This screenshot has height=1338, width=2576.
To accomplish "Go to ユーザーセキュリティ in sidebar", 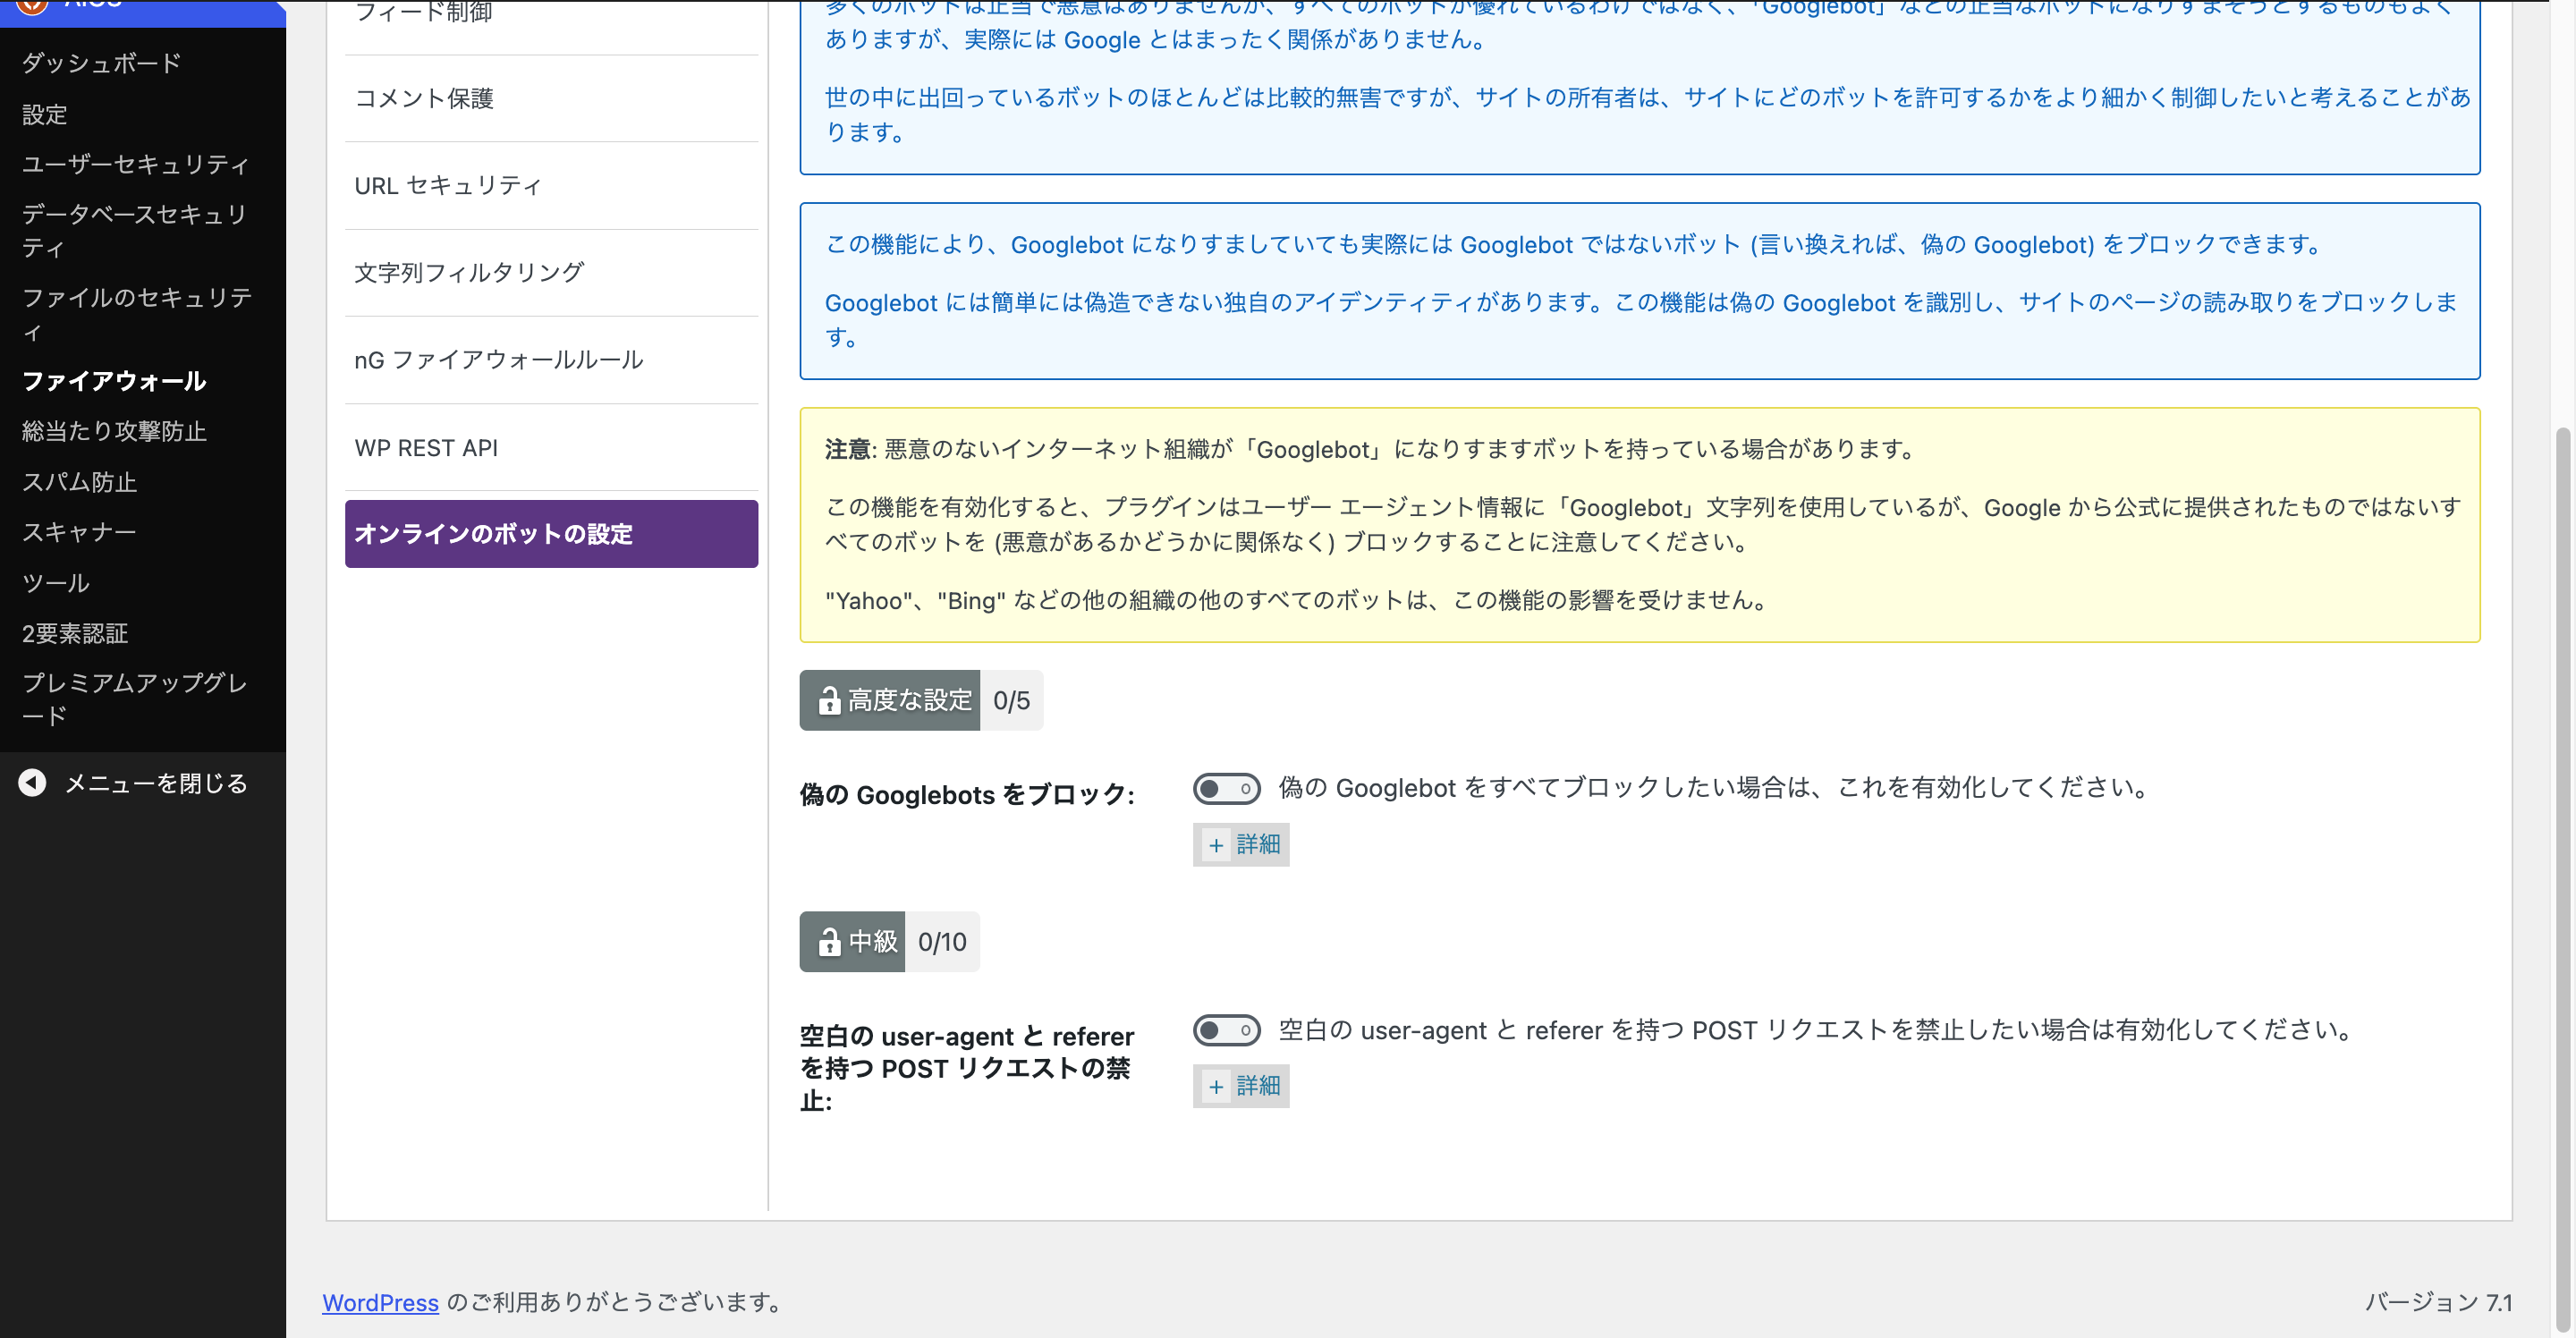I will pyautogui.click(x=136, y=164).
